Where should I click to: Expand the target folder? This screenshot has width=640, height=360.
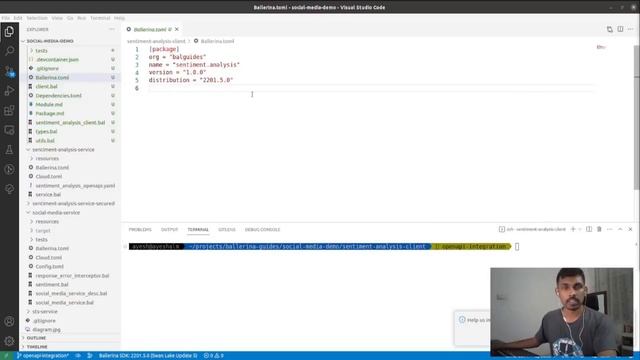(43, 231)
